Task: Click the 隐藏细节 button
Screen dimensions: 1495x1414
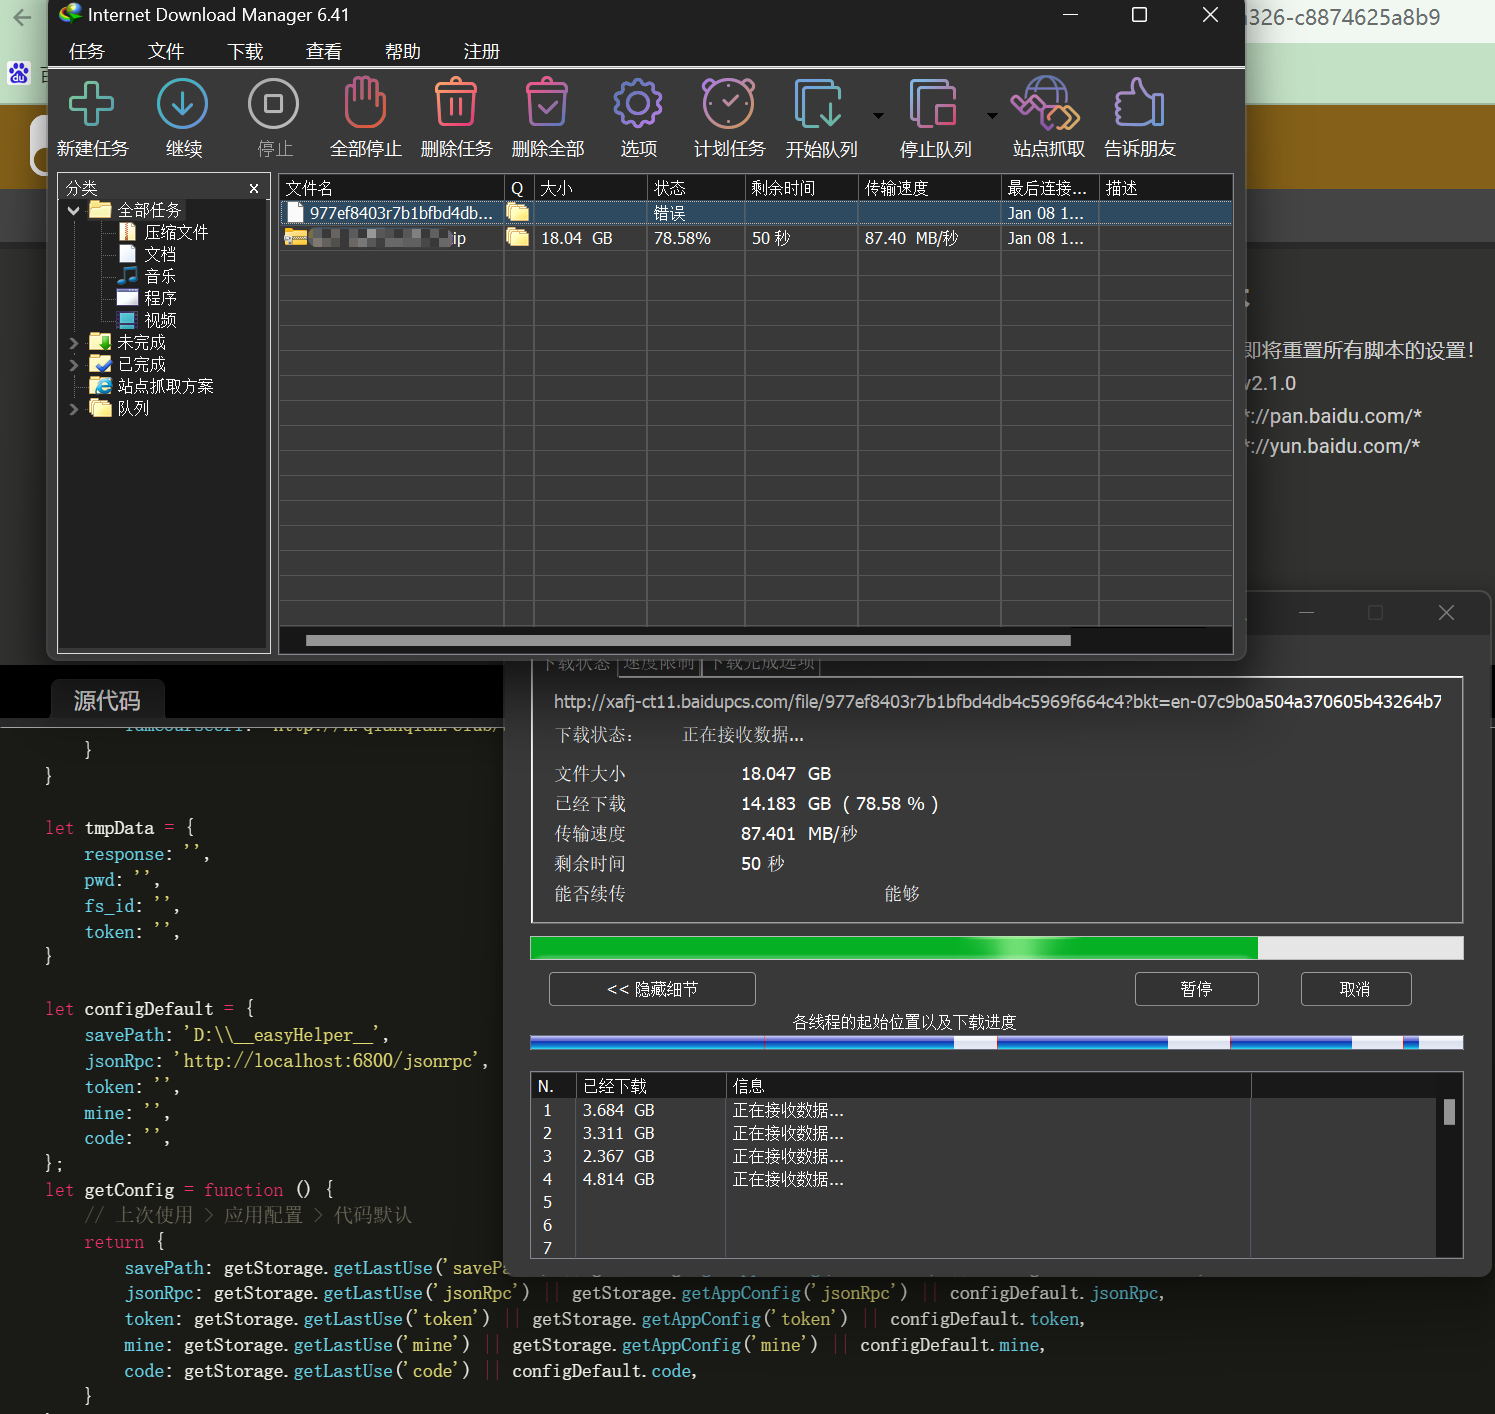Action: 652,989
